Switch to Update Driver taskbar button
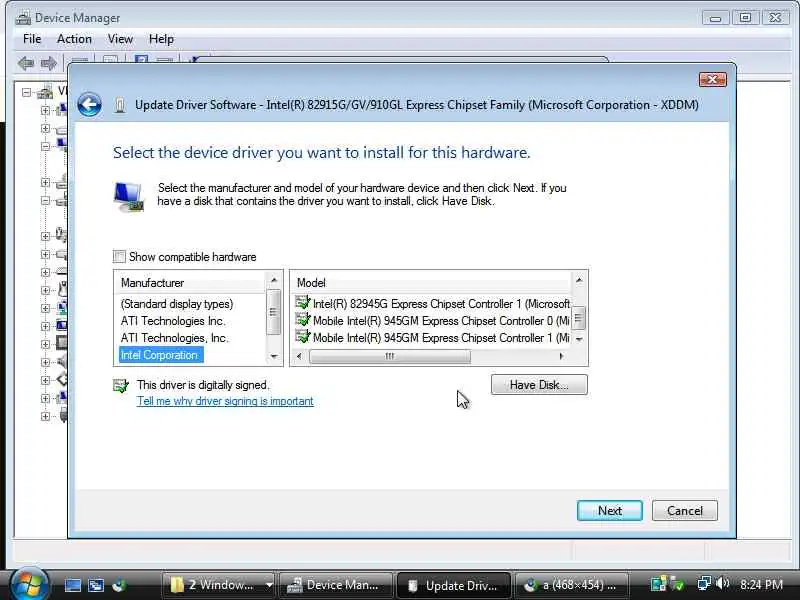The image size is (800, 600). (x=453, y=585)
